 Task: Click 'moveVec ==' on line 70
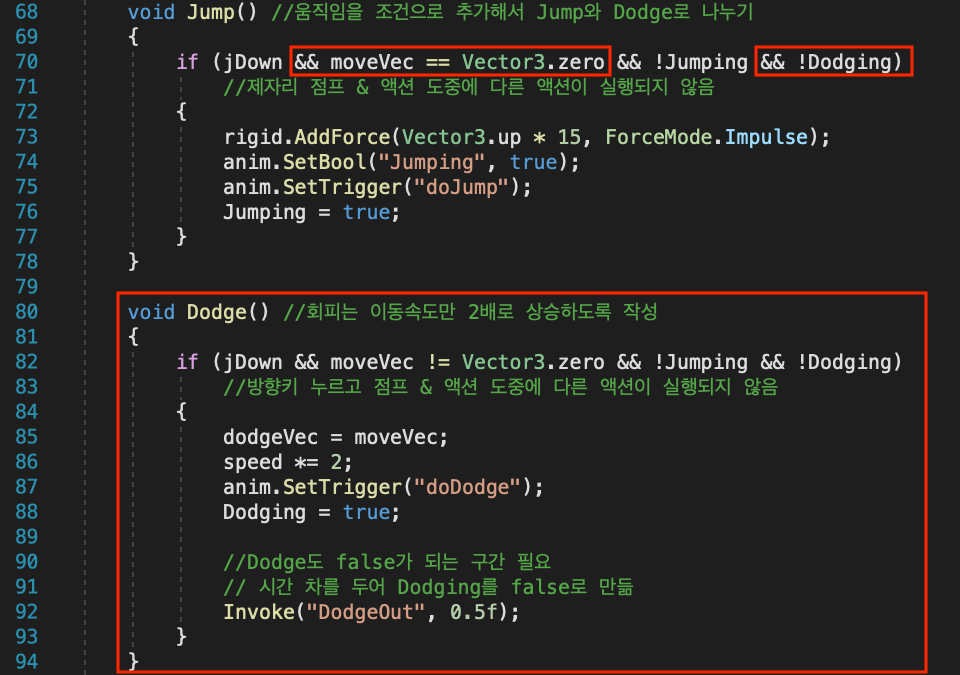(390, 62)
